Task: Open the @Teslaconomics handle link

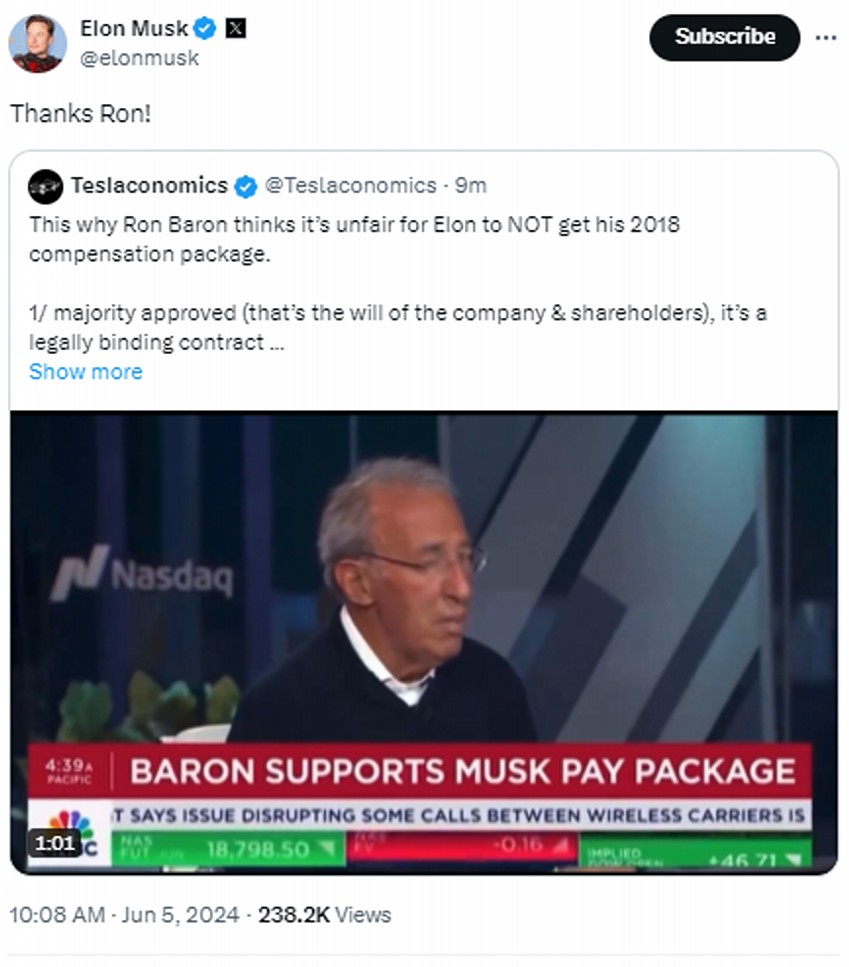Action: click(x=350, y=185)
